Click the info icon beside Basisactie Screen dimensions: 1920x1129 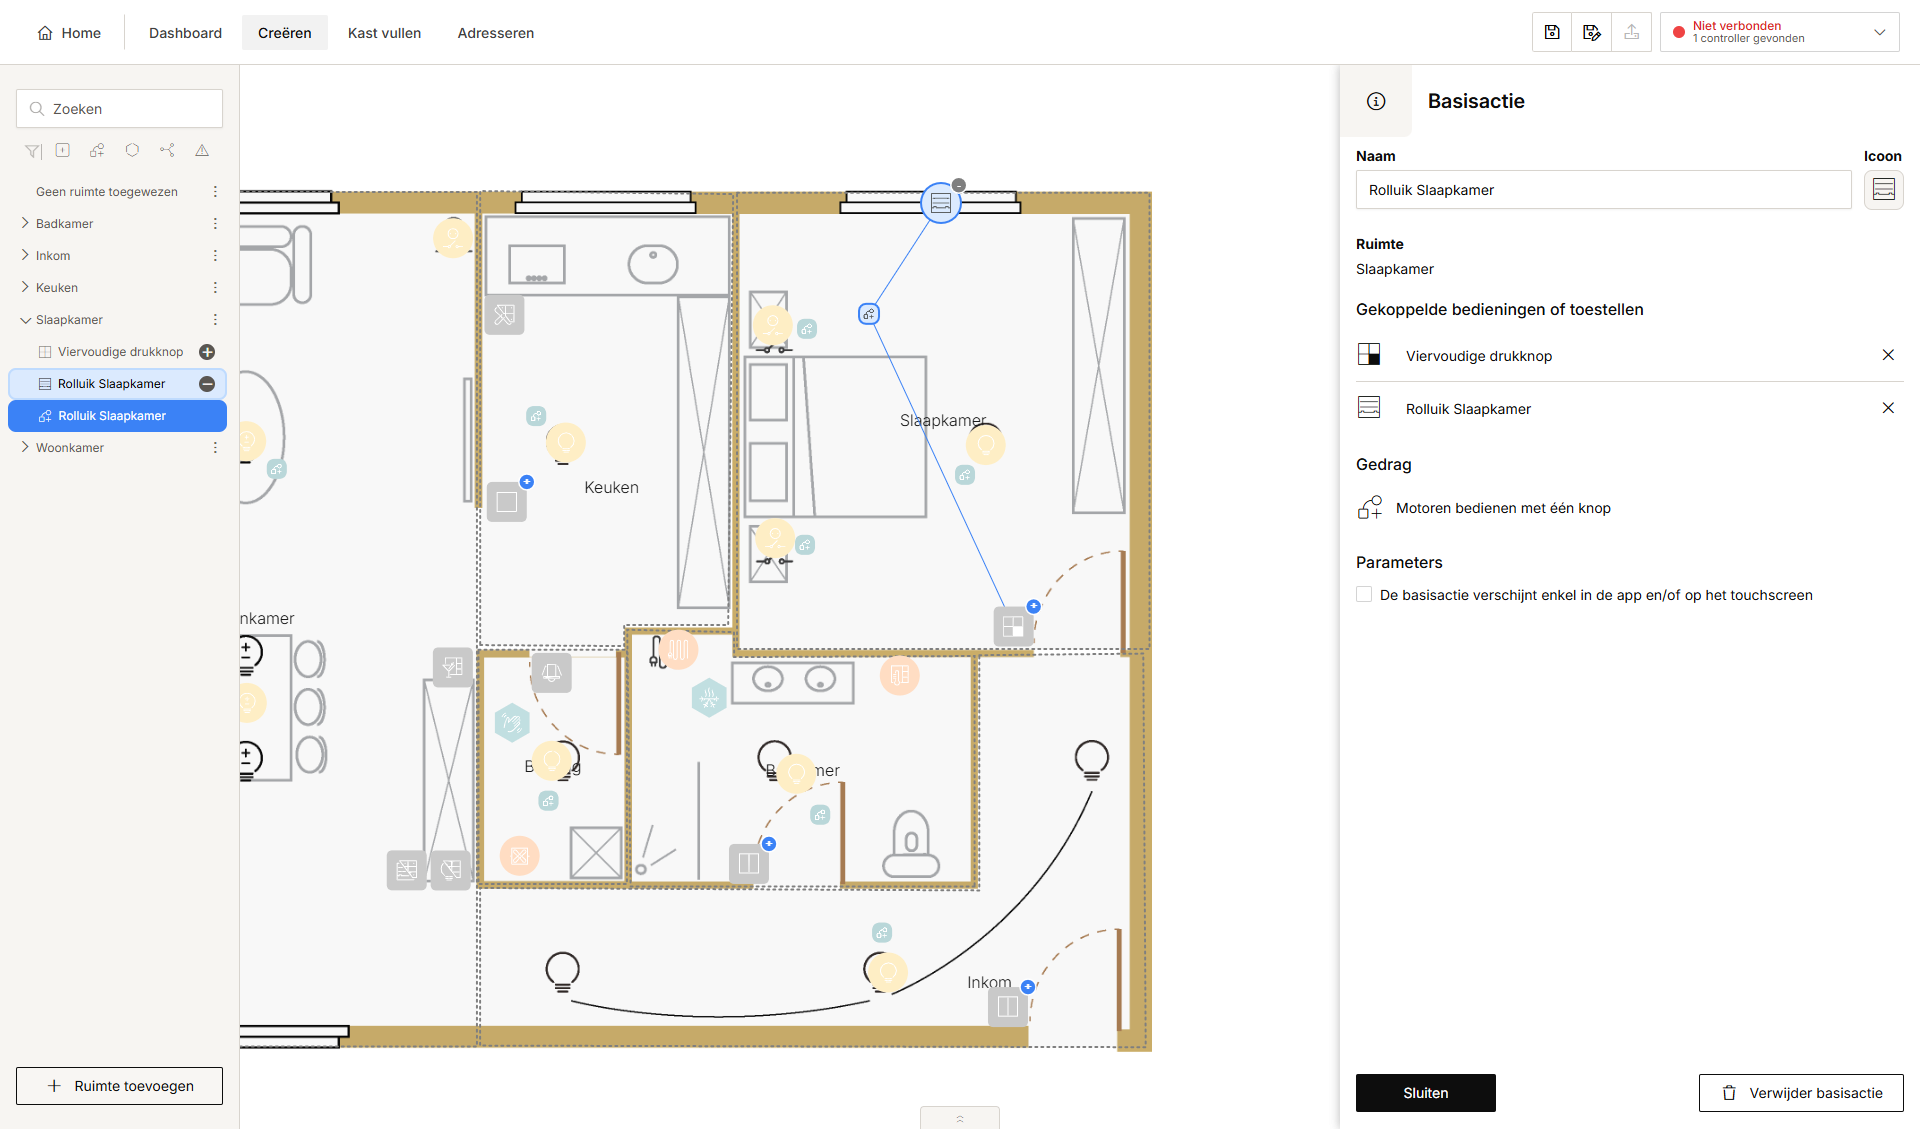coord(1376,101)
